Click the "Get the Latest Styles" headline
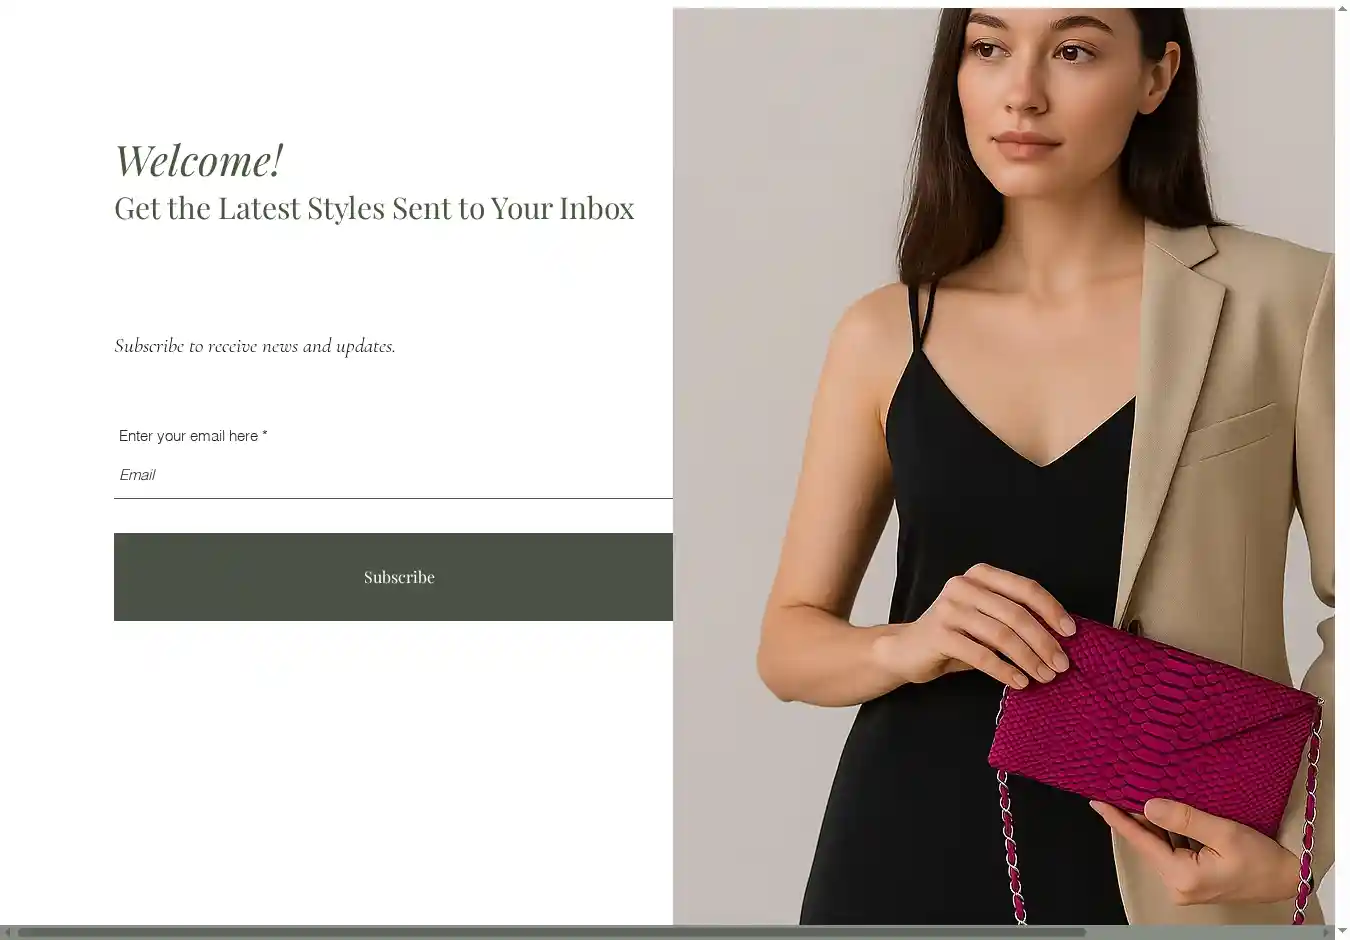The height and width of the screenshot is (940, 1350). tap(374, 208)
